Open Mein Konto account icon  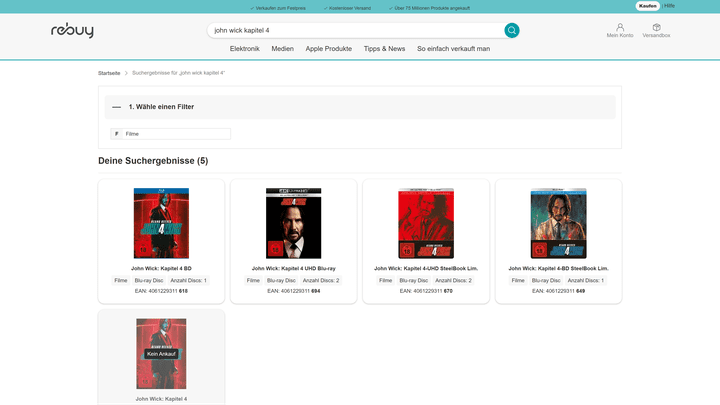coord(620,27)
